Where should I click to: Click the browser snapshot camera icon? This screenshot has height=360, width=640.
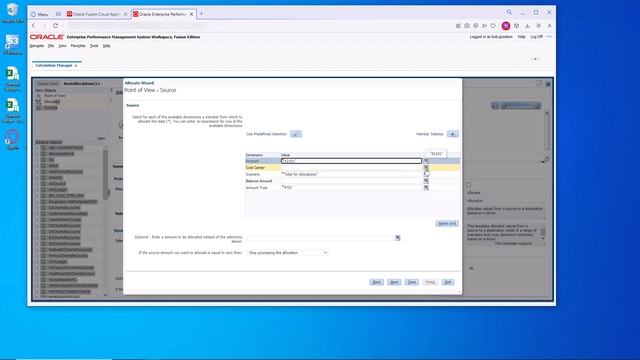[467, 26]
